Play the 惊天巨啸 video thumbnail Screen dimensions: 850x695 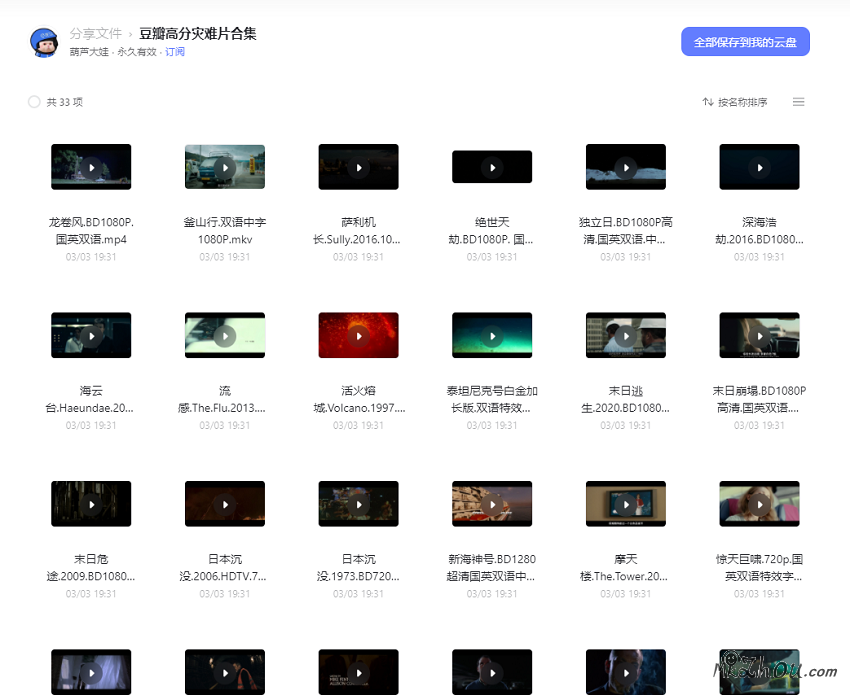759,504
